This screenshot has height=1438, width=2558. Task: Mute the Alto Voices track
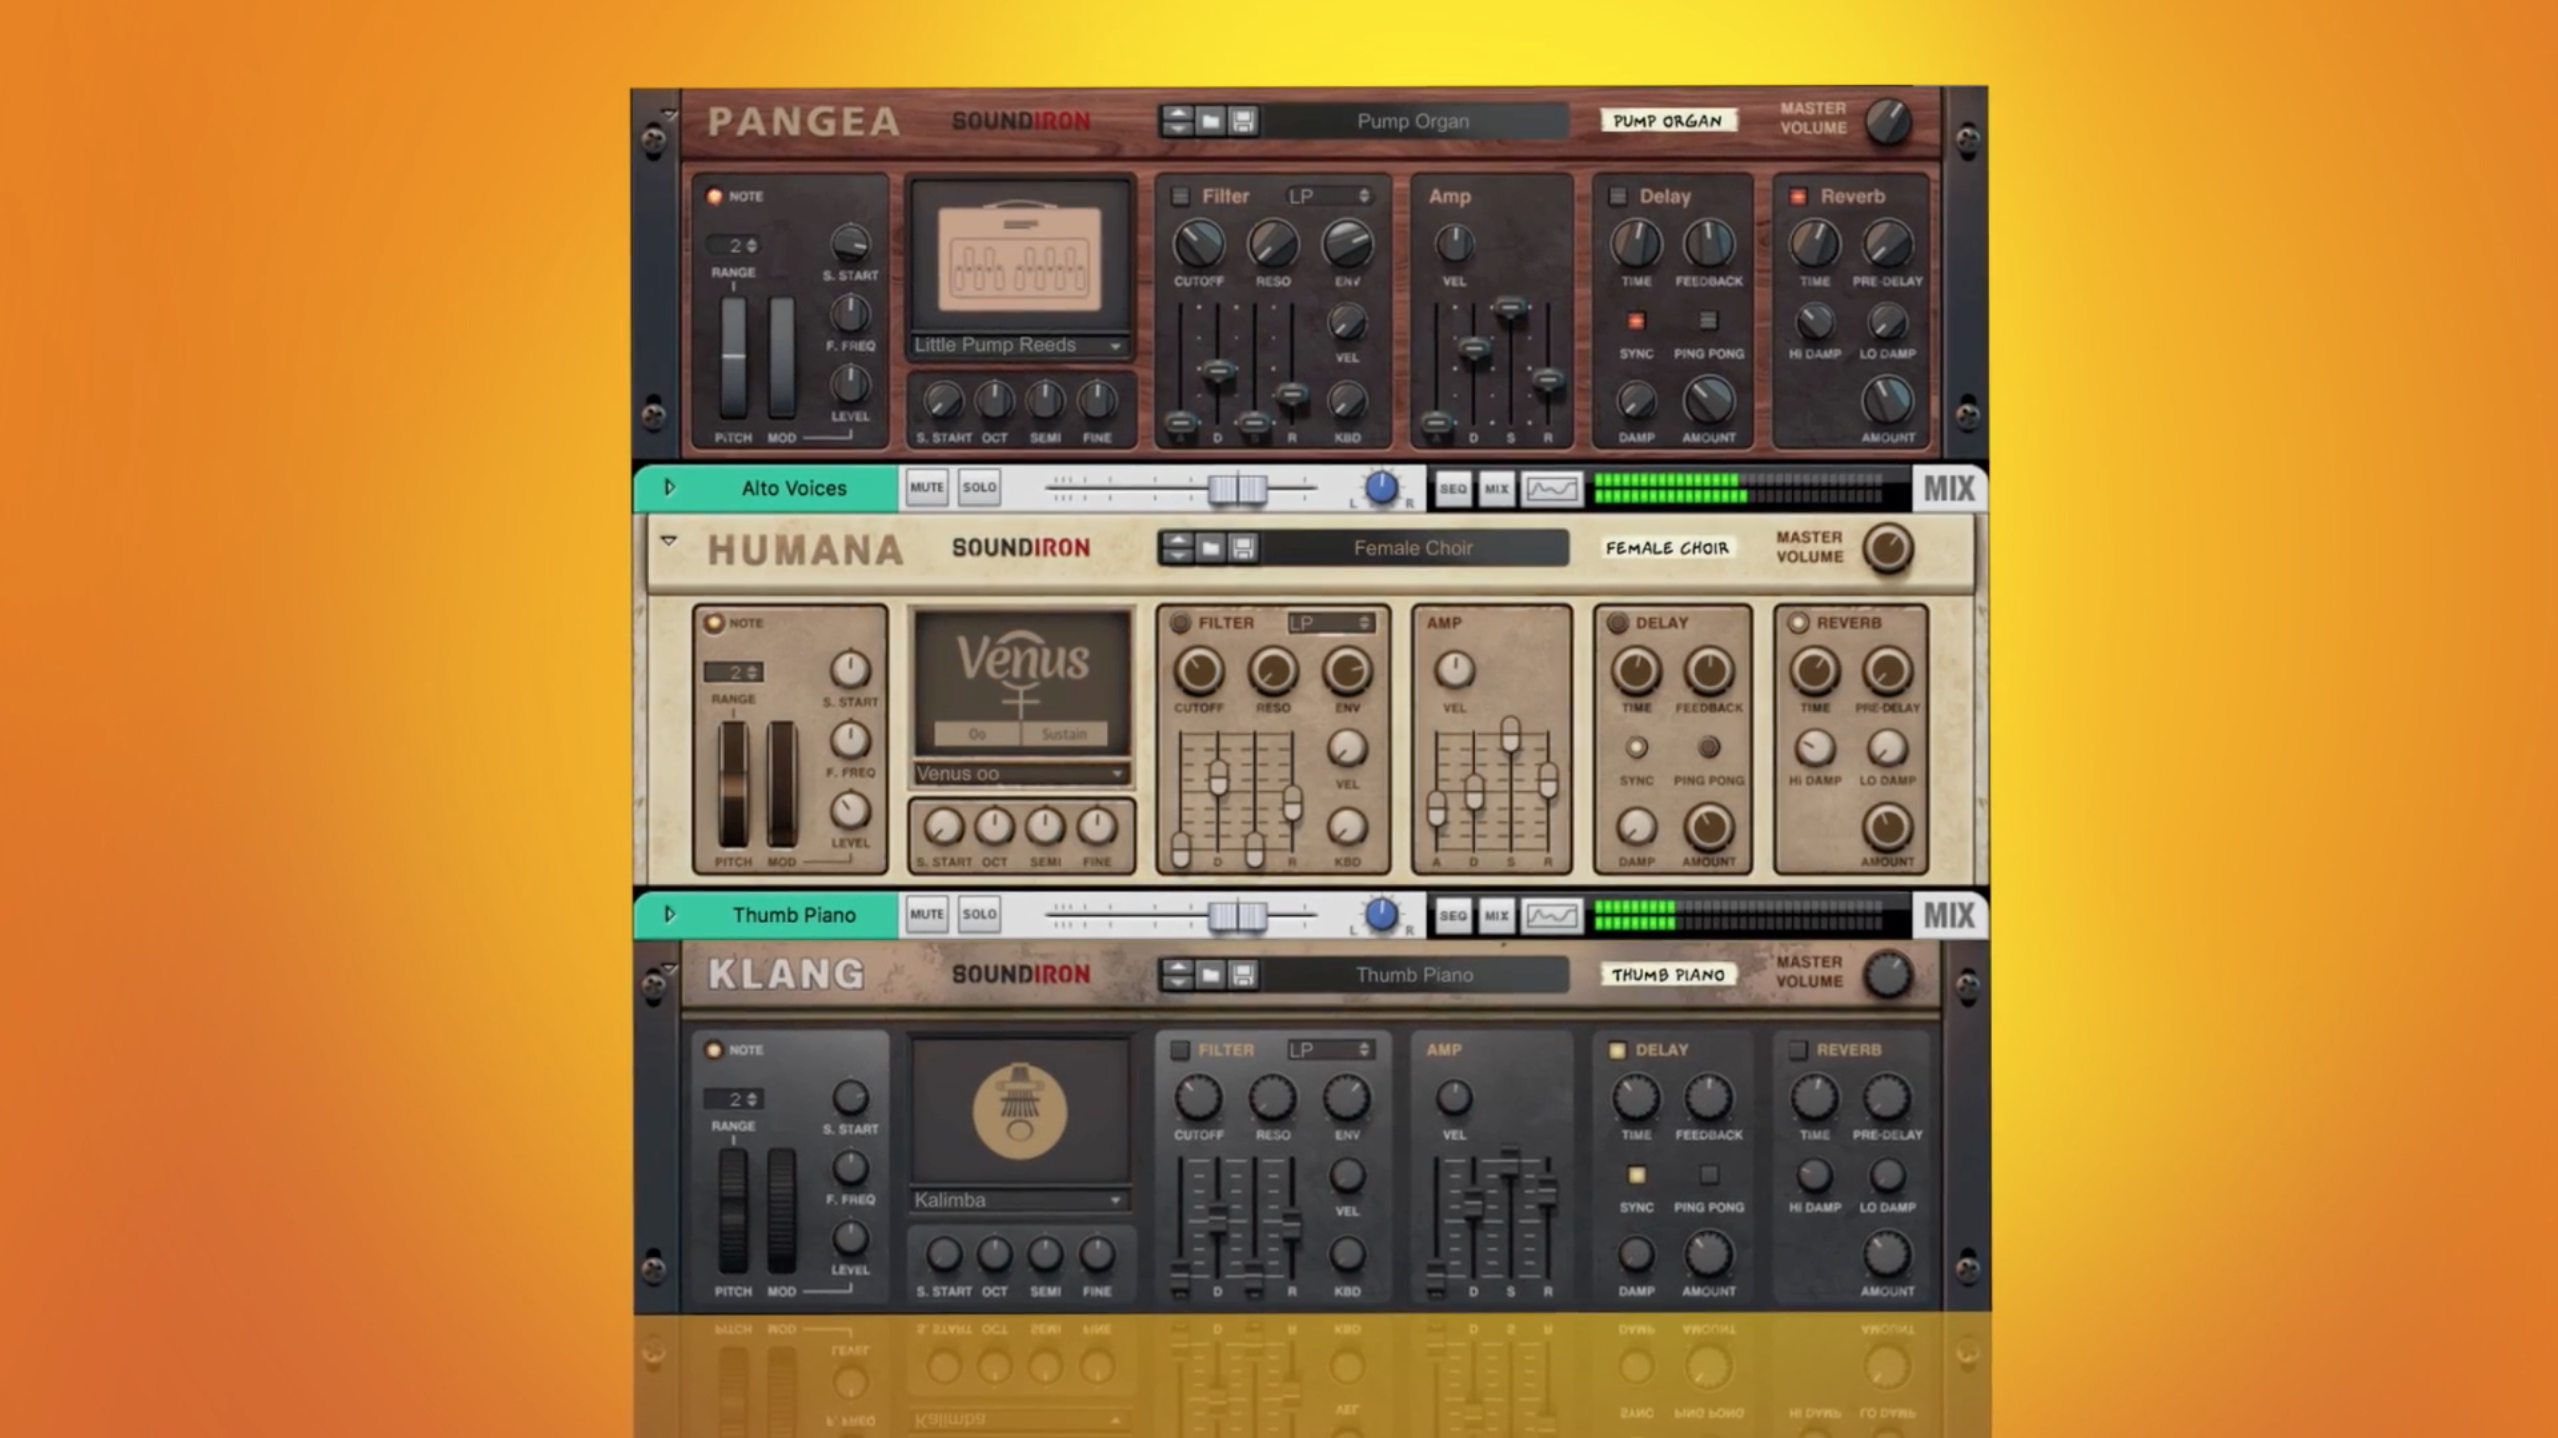(926, 488)
